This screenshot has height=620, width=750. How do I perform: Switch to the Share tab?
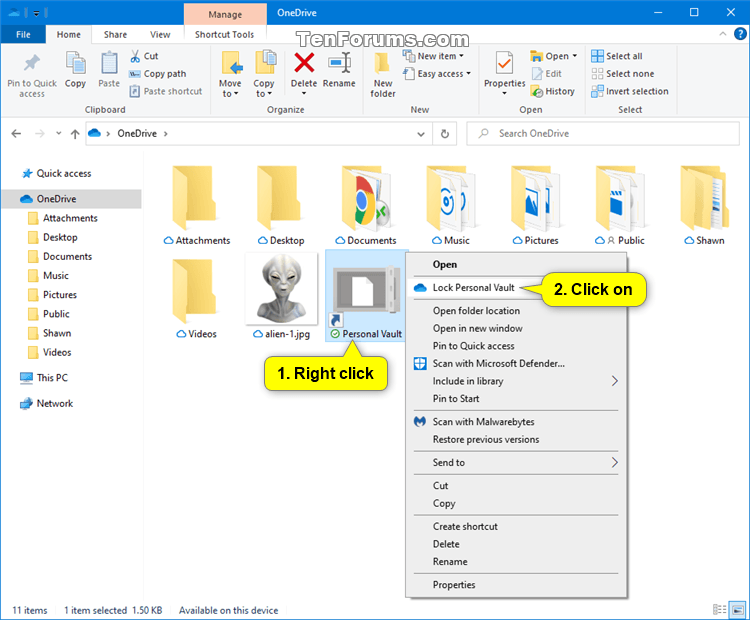(x=115, y=34)
